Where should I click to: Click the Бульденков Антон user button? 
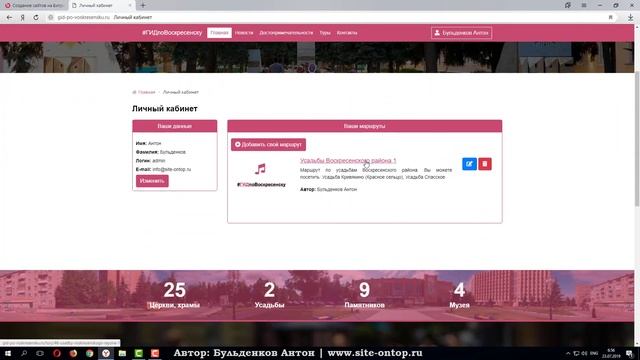(461, 33)
